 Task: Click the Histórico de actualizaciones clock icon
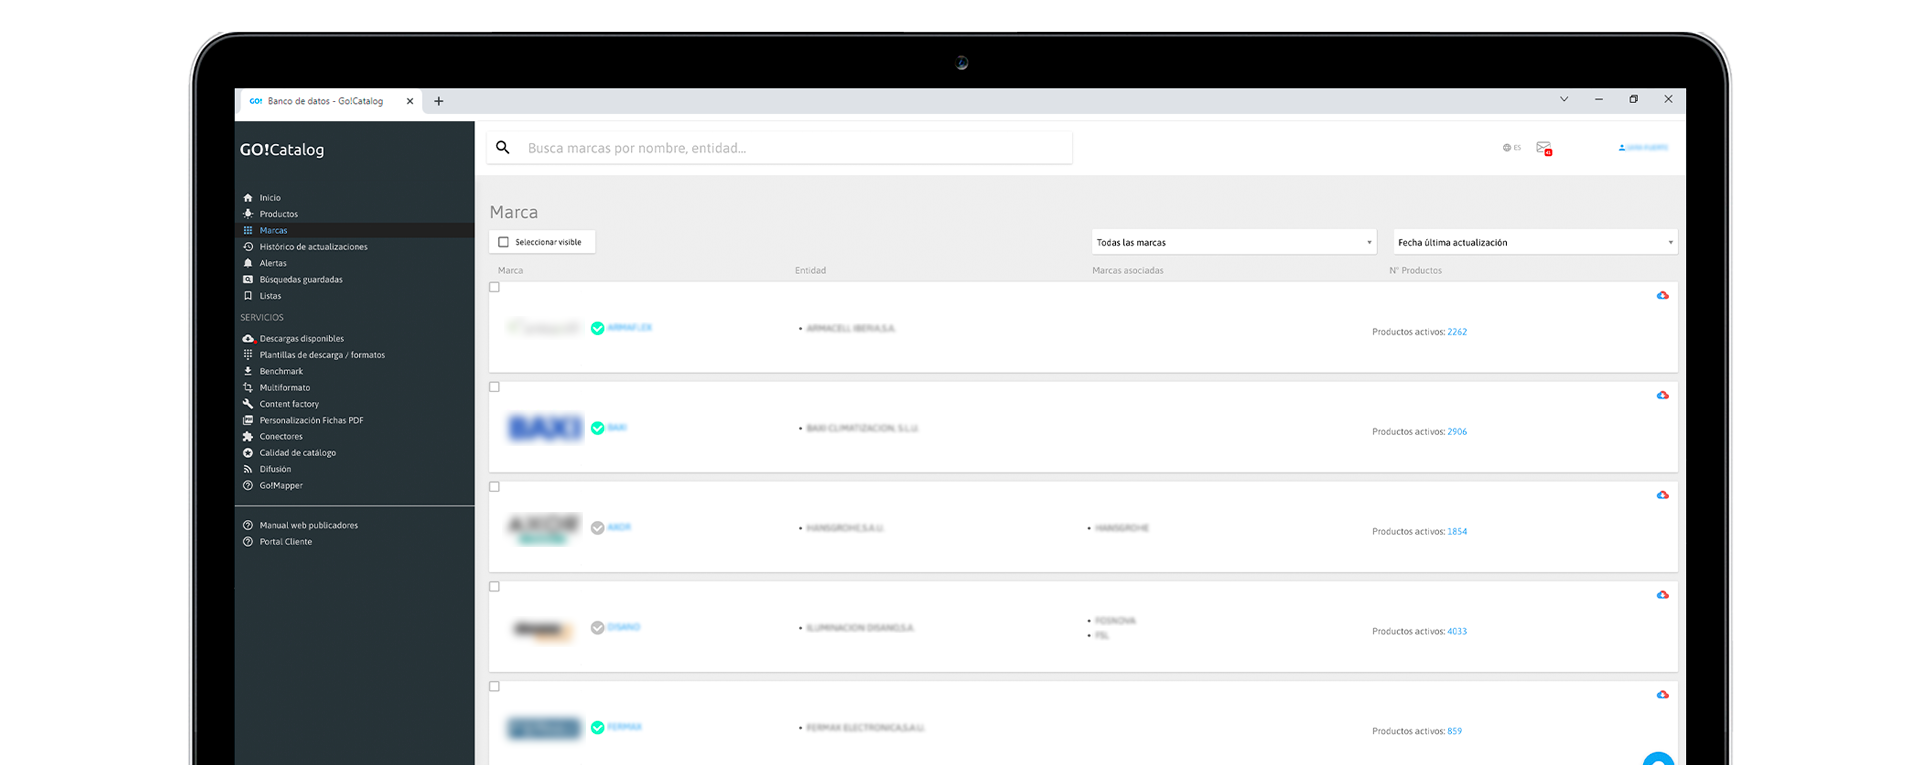click(248, 247)
